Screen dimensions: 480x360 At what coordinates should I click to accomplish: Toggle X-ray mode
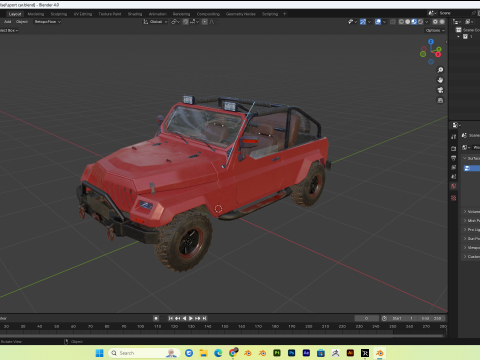pos(393,22)
